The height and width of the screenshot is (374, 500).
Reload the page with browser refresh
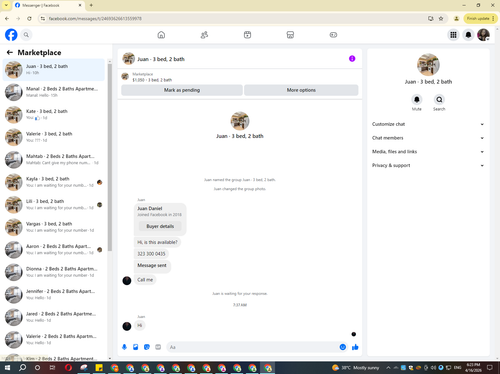(x=29, y=19)
